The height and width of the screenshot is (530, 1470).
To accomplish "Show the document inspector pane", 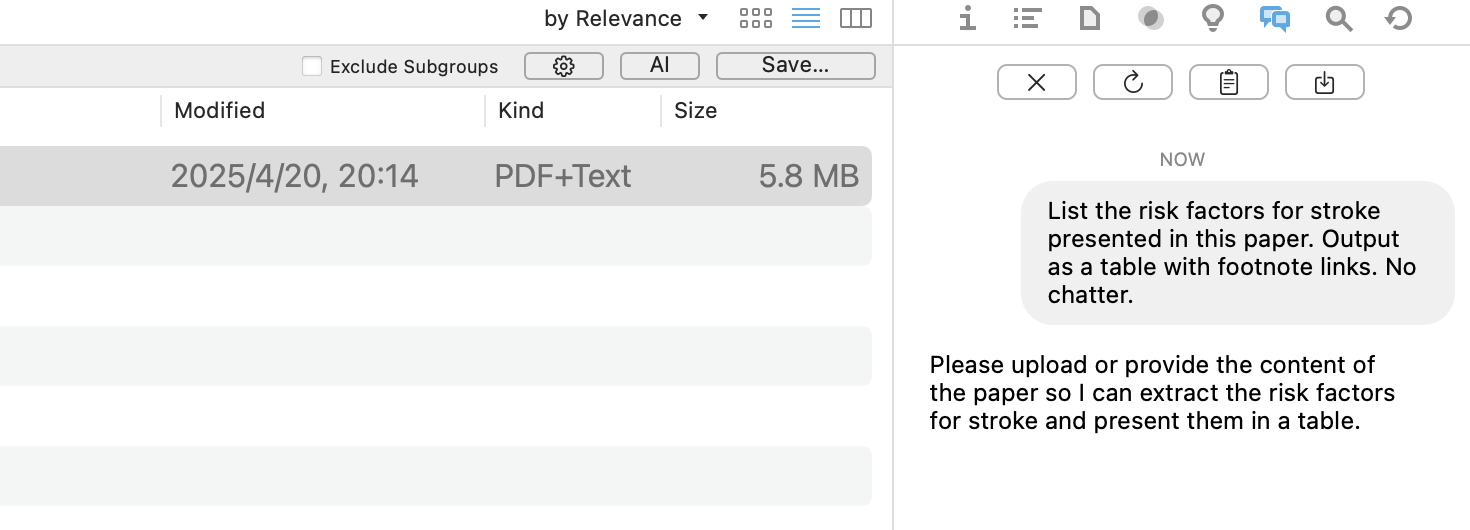I will pyautogui.click(x=1089, y=18).
